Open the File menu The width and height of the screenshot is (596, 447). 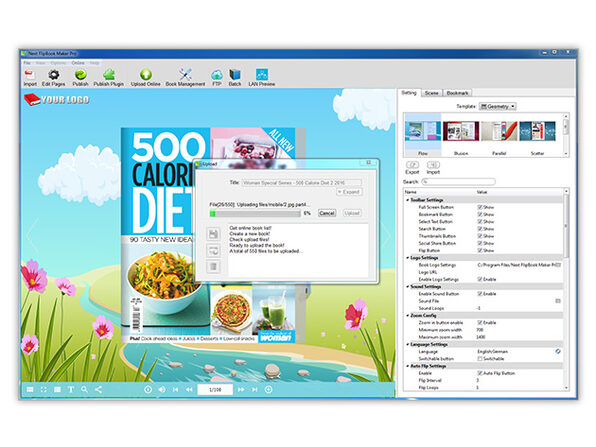click(27, 63)
